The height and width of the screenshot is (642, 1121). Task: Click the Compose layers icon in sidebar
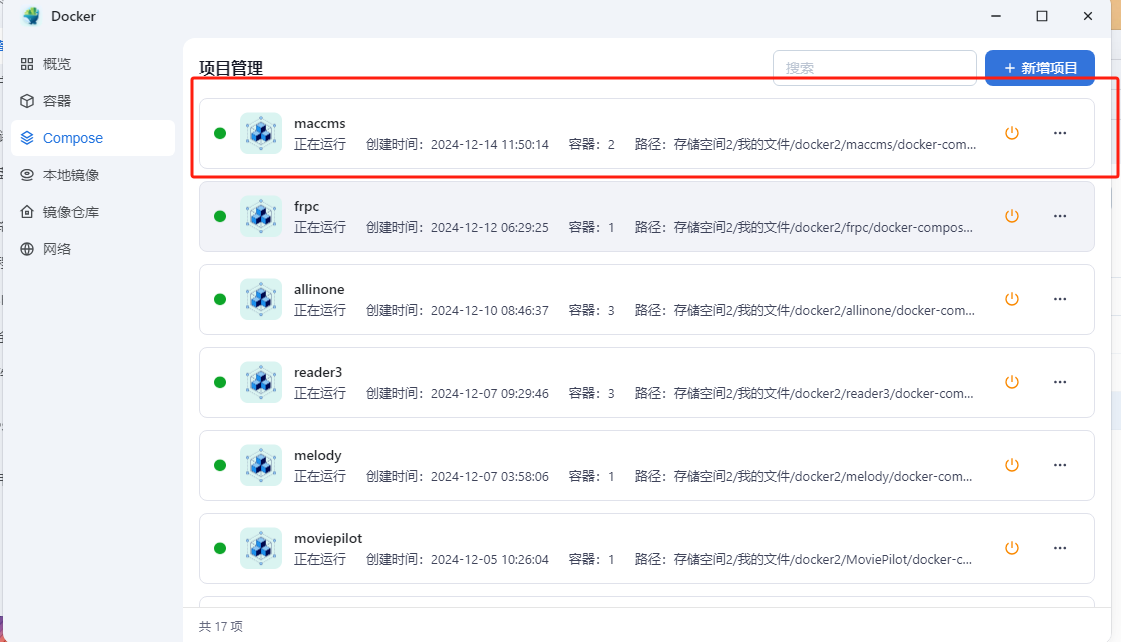[x=27, y=138]
